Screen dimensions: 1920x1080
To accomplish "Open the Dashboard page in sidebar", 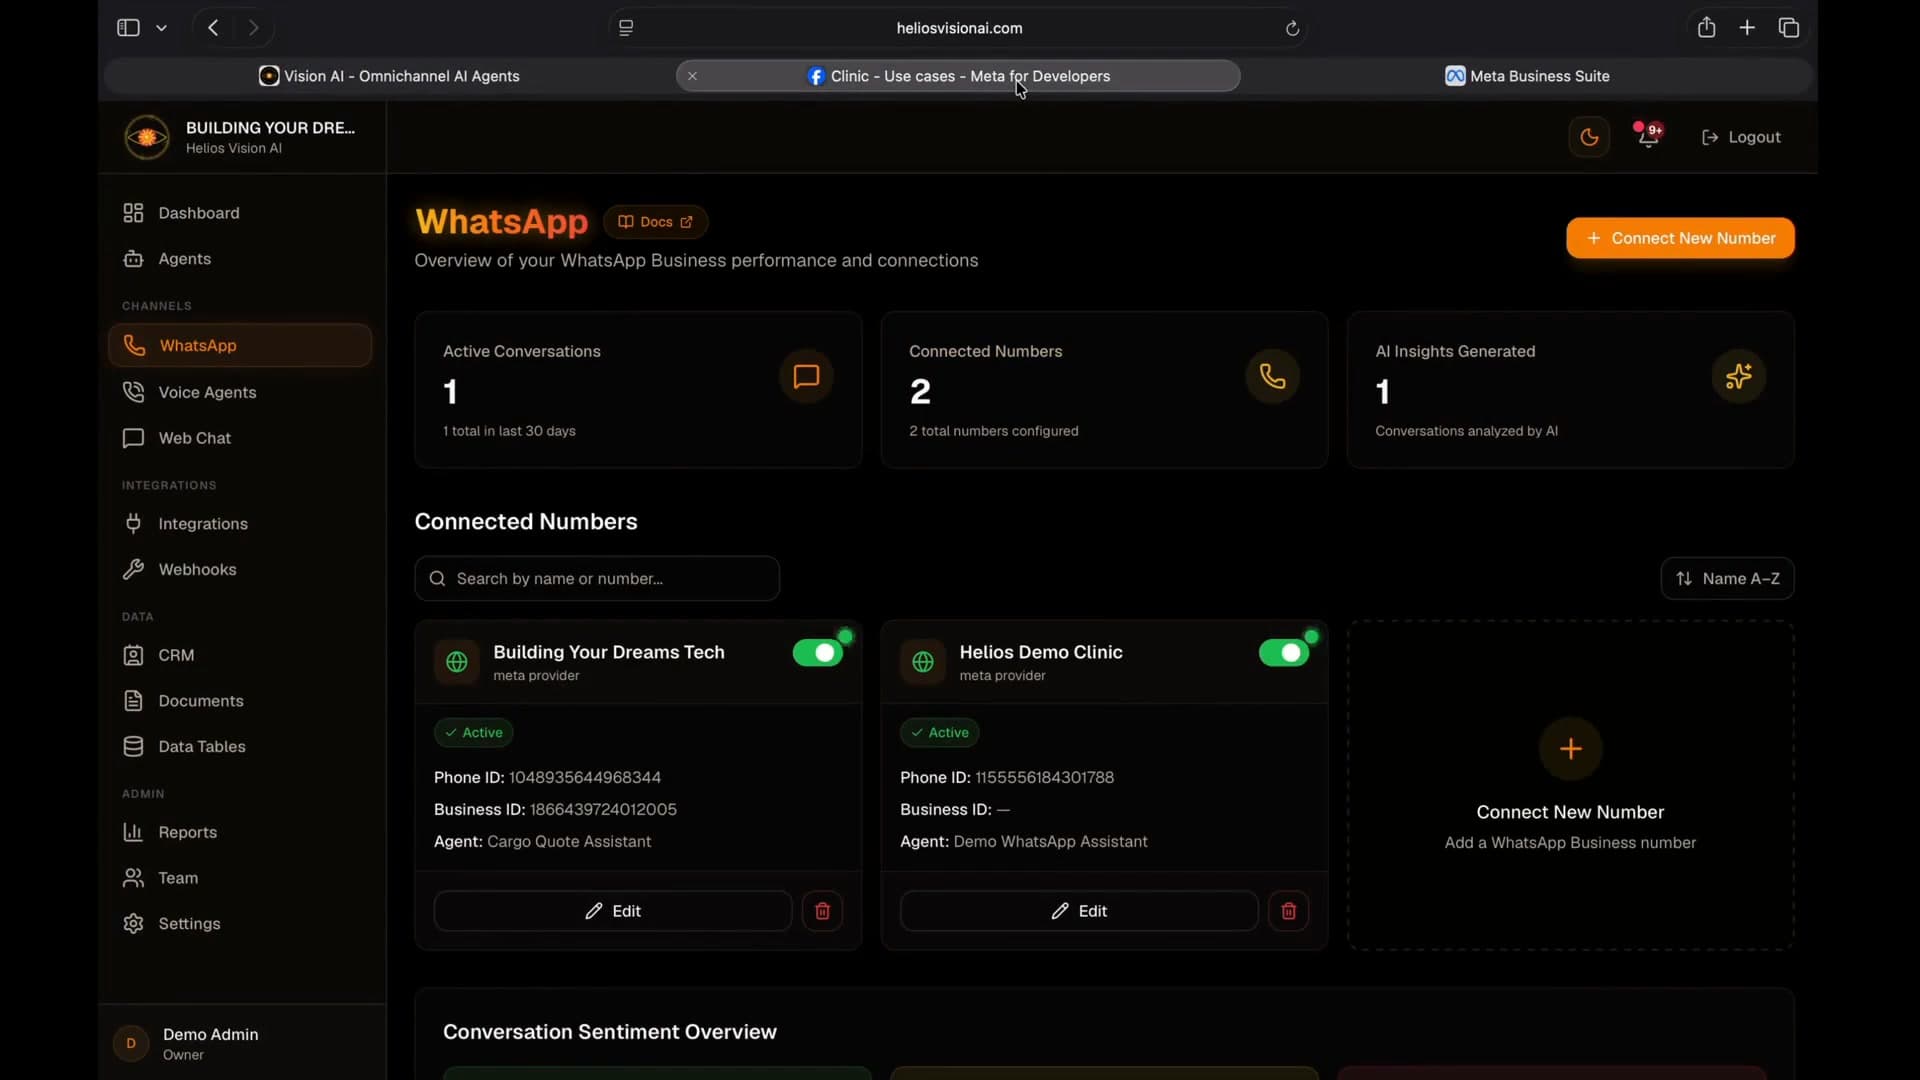I will tap(240, 213).
